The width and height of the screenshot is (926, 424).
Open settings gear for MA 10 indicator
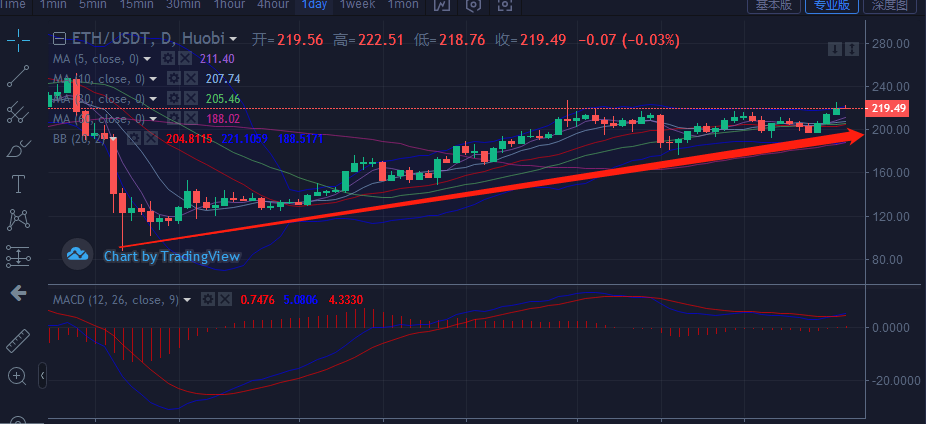click(x=174, y=78)
